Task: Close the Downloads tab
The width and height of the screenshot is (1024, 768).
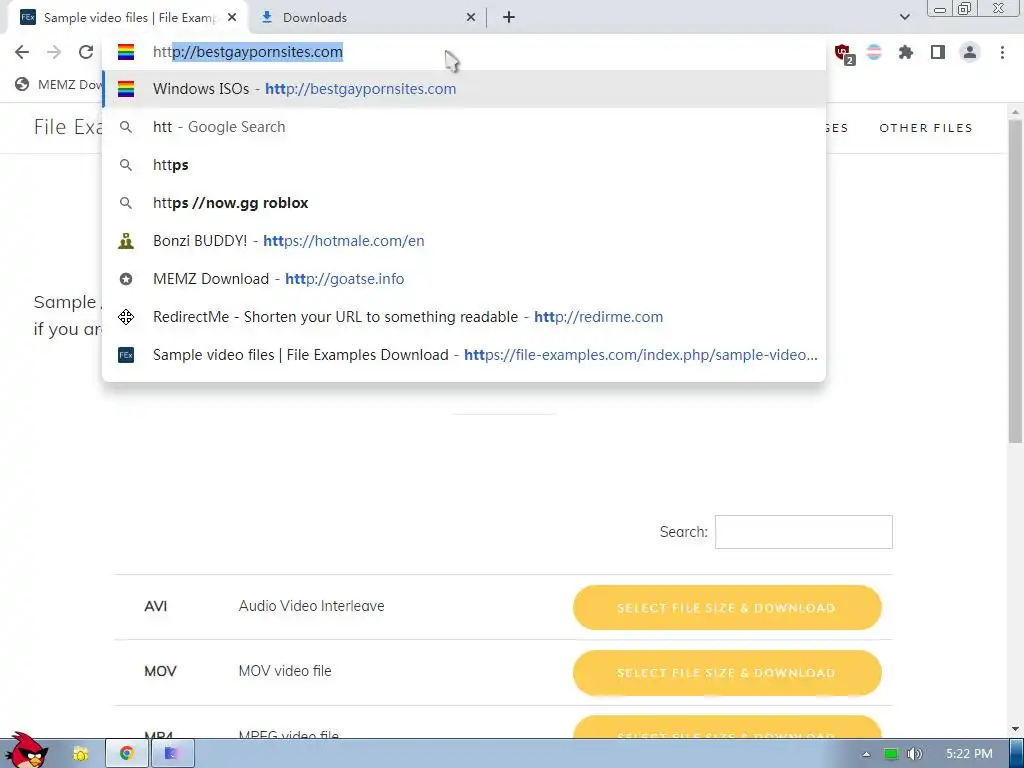Action: 471,18
